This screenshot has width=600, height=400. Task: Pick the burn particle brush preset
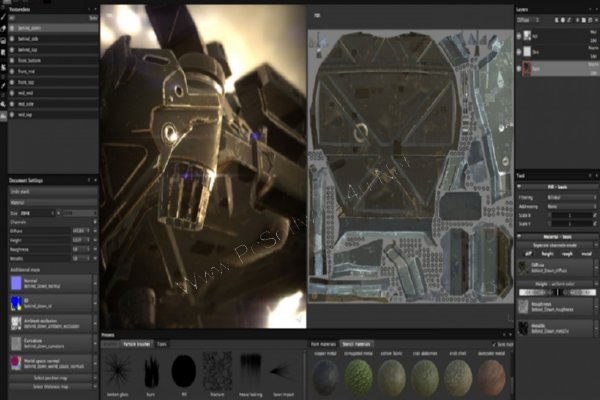tap(151, 371)
